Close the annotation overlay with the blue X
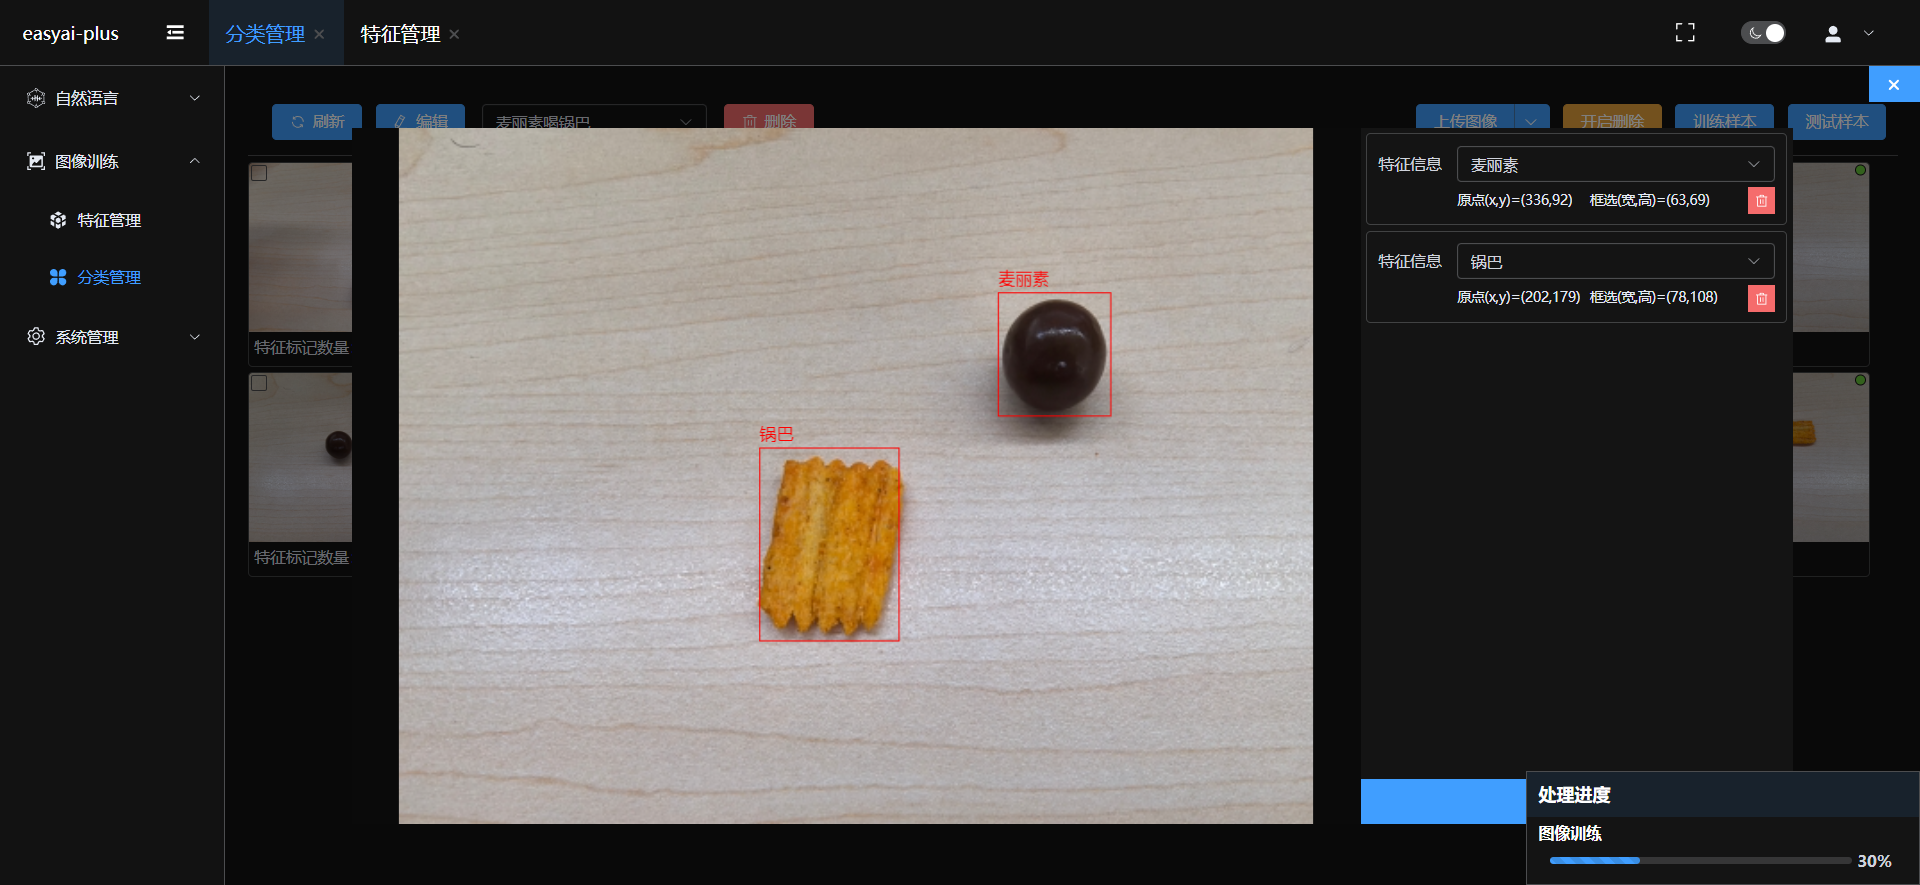This screenshot has width=1920, height=885. click(1893, 85)
